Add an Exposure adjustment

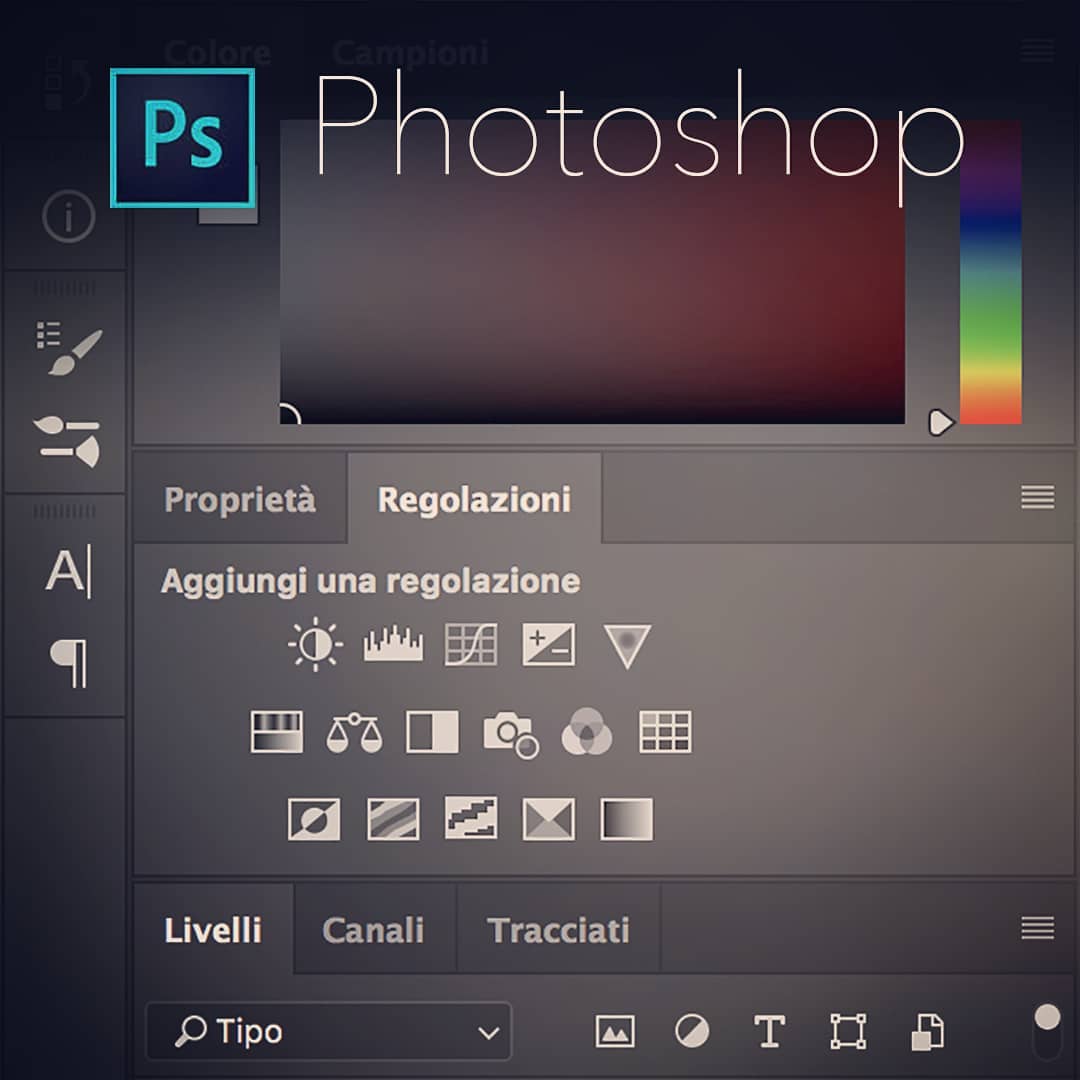(548, 643)
